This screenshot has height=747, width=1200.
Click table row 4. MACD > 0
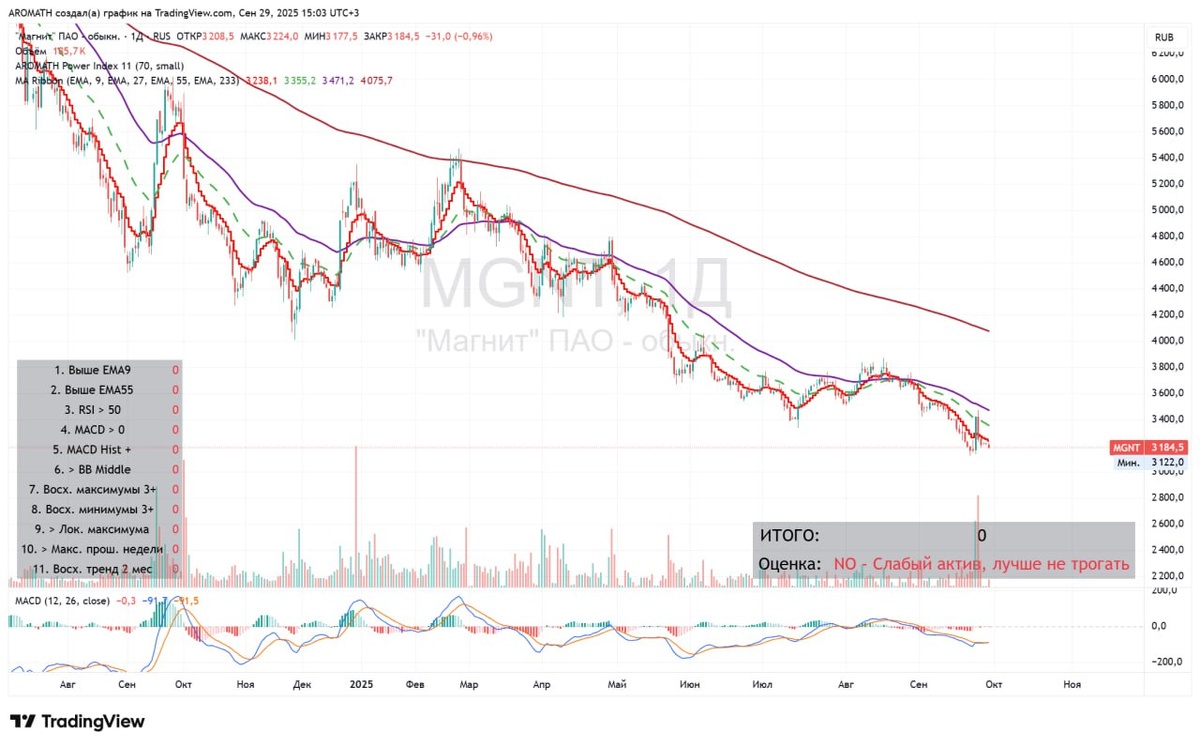(99, 429)
